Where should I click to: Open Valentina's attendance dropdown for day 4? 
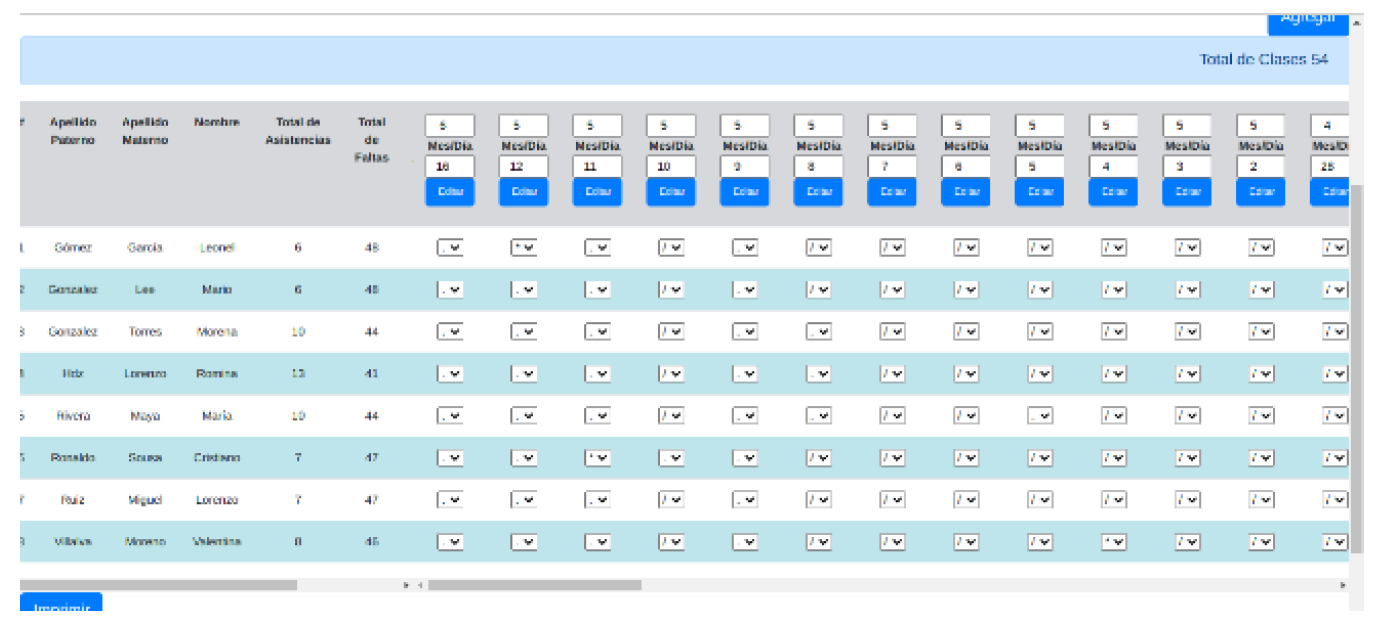pos(1114,542)
